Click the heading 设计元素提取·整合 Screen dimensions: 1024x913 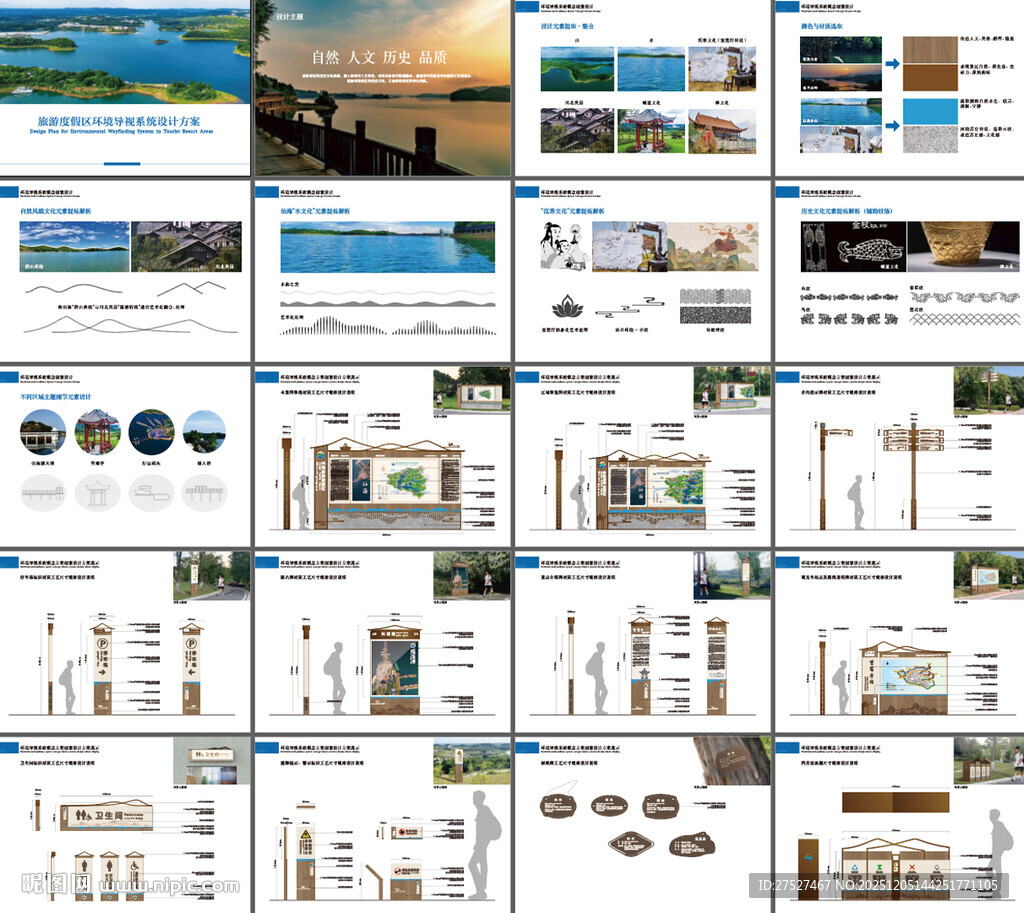click(x=567, y=26)
